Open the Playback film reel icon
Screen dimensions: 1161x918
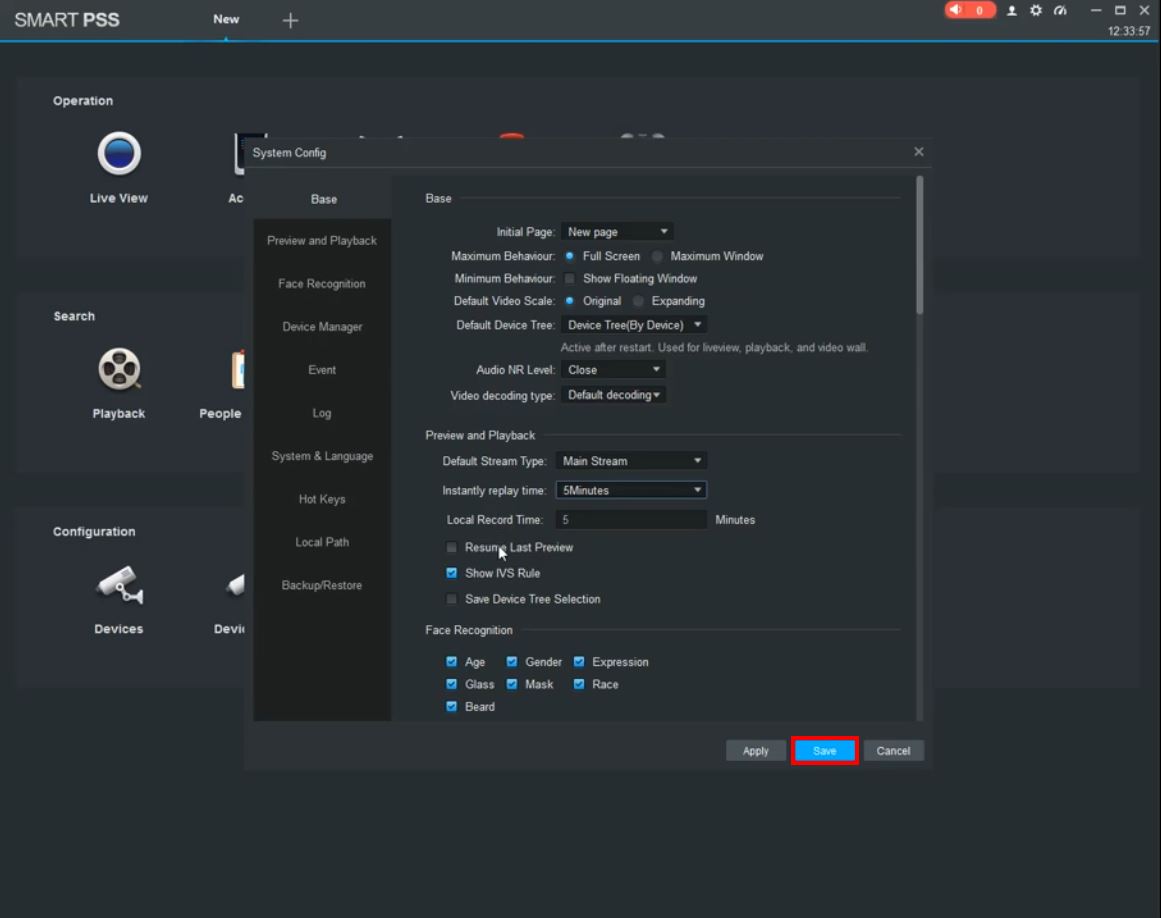(118, 369)
